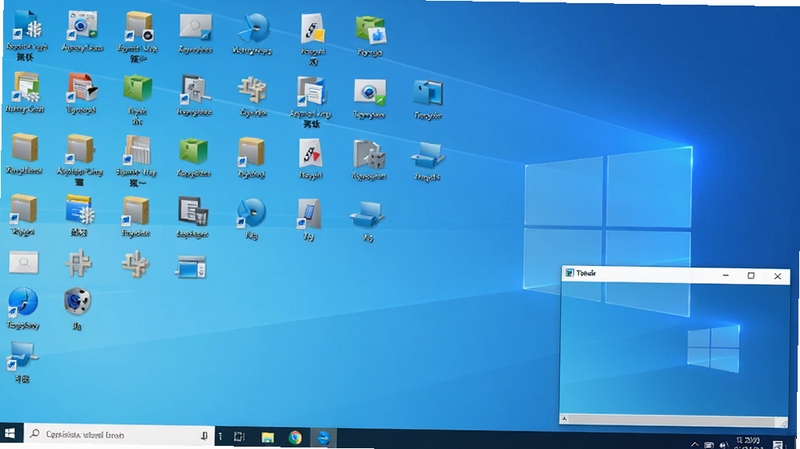Viewport: 800px width, 449px height.
Task: Open the green box with the thumbs-up picture
Action: coord(371,29)
